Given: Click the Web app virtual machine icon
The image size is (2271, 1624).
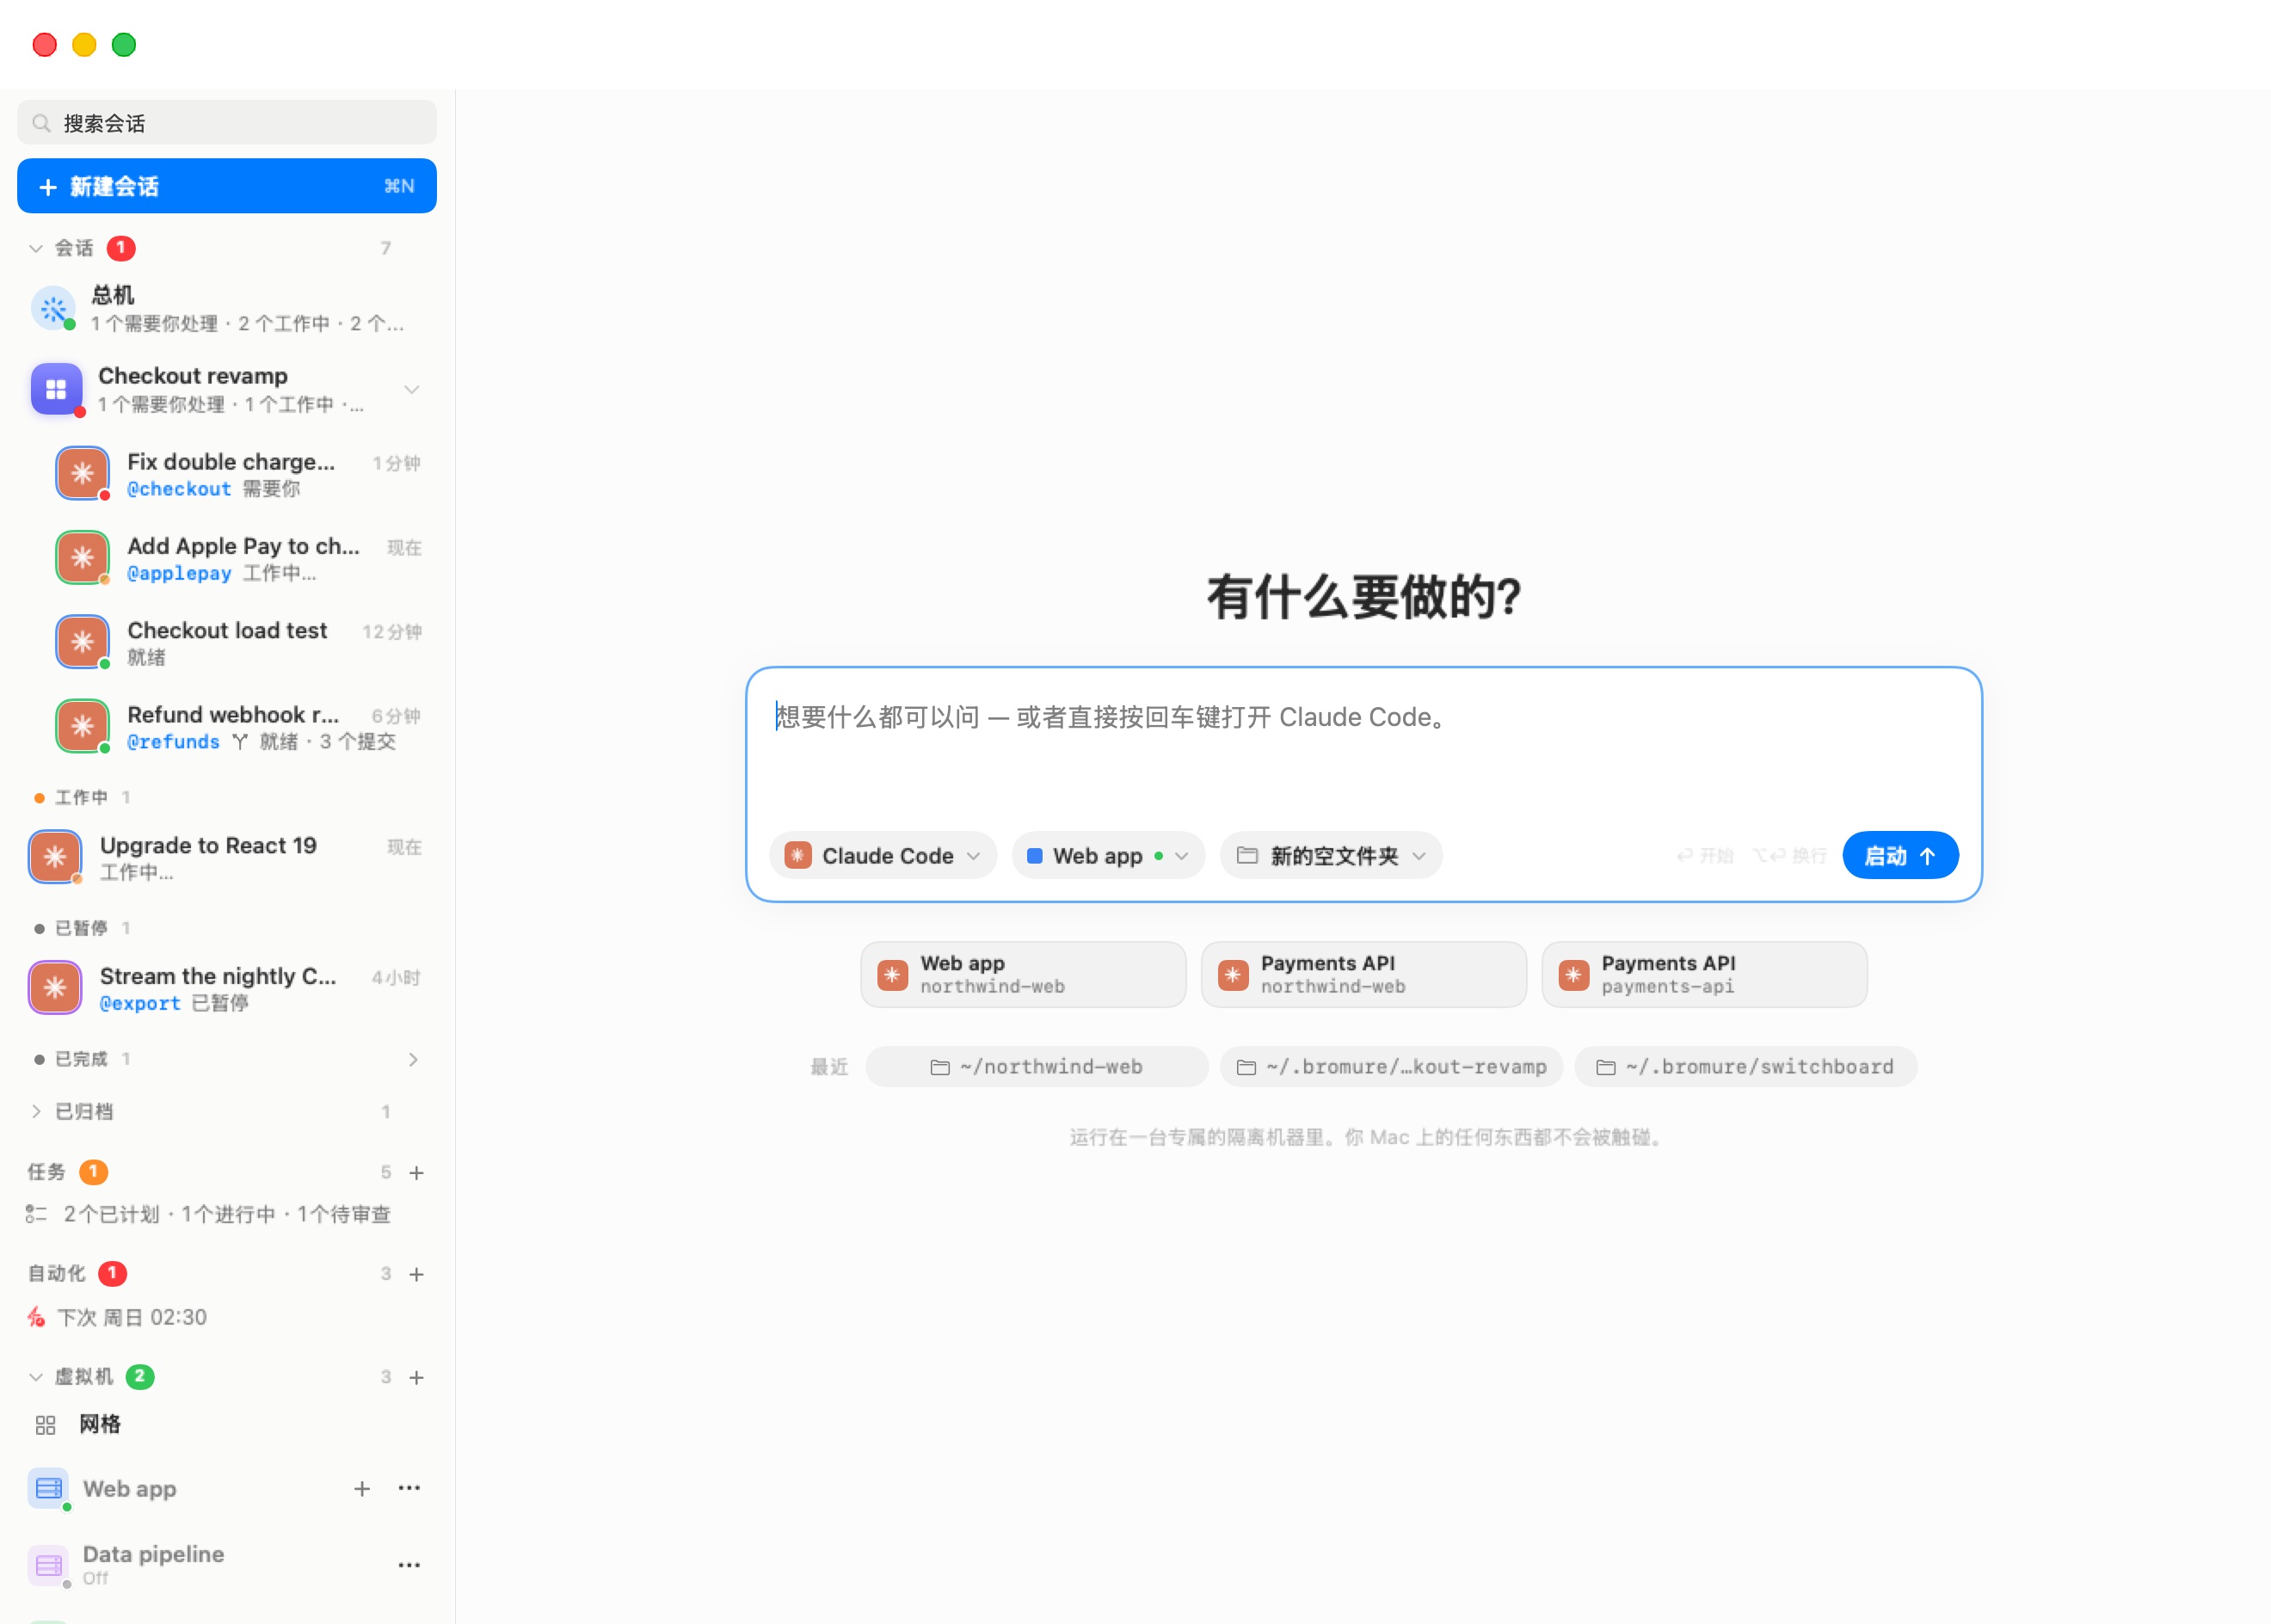Looking at the screenshot, I should 48,1489.
